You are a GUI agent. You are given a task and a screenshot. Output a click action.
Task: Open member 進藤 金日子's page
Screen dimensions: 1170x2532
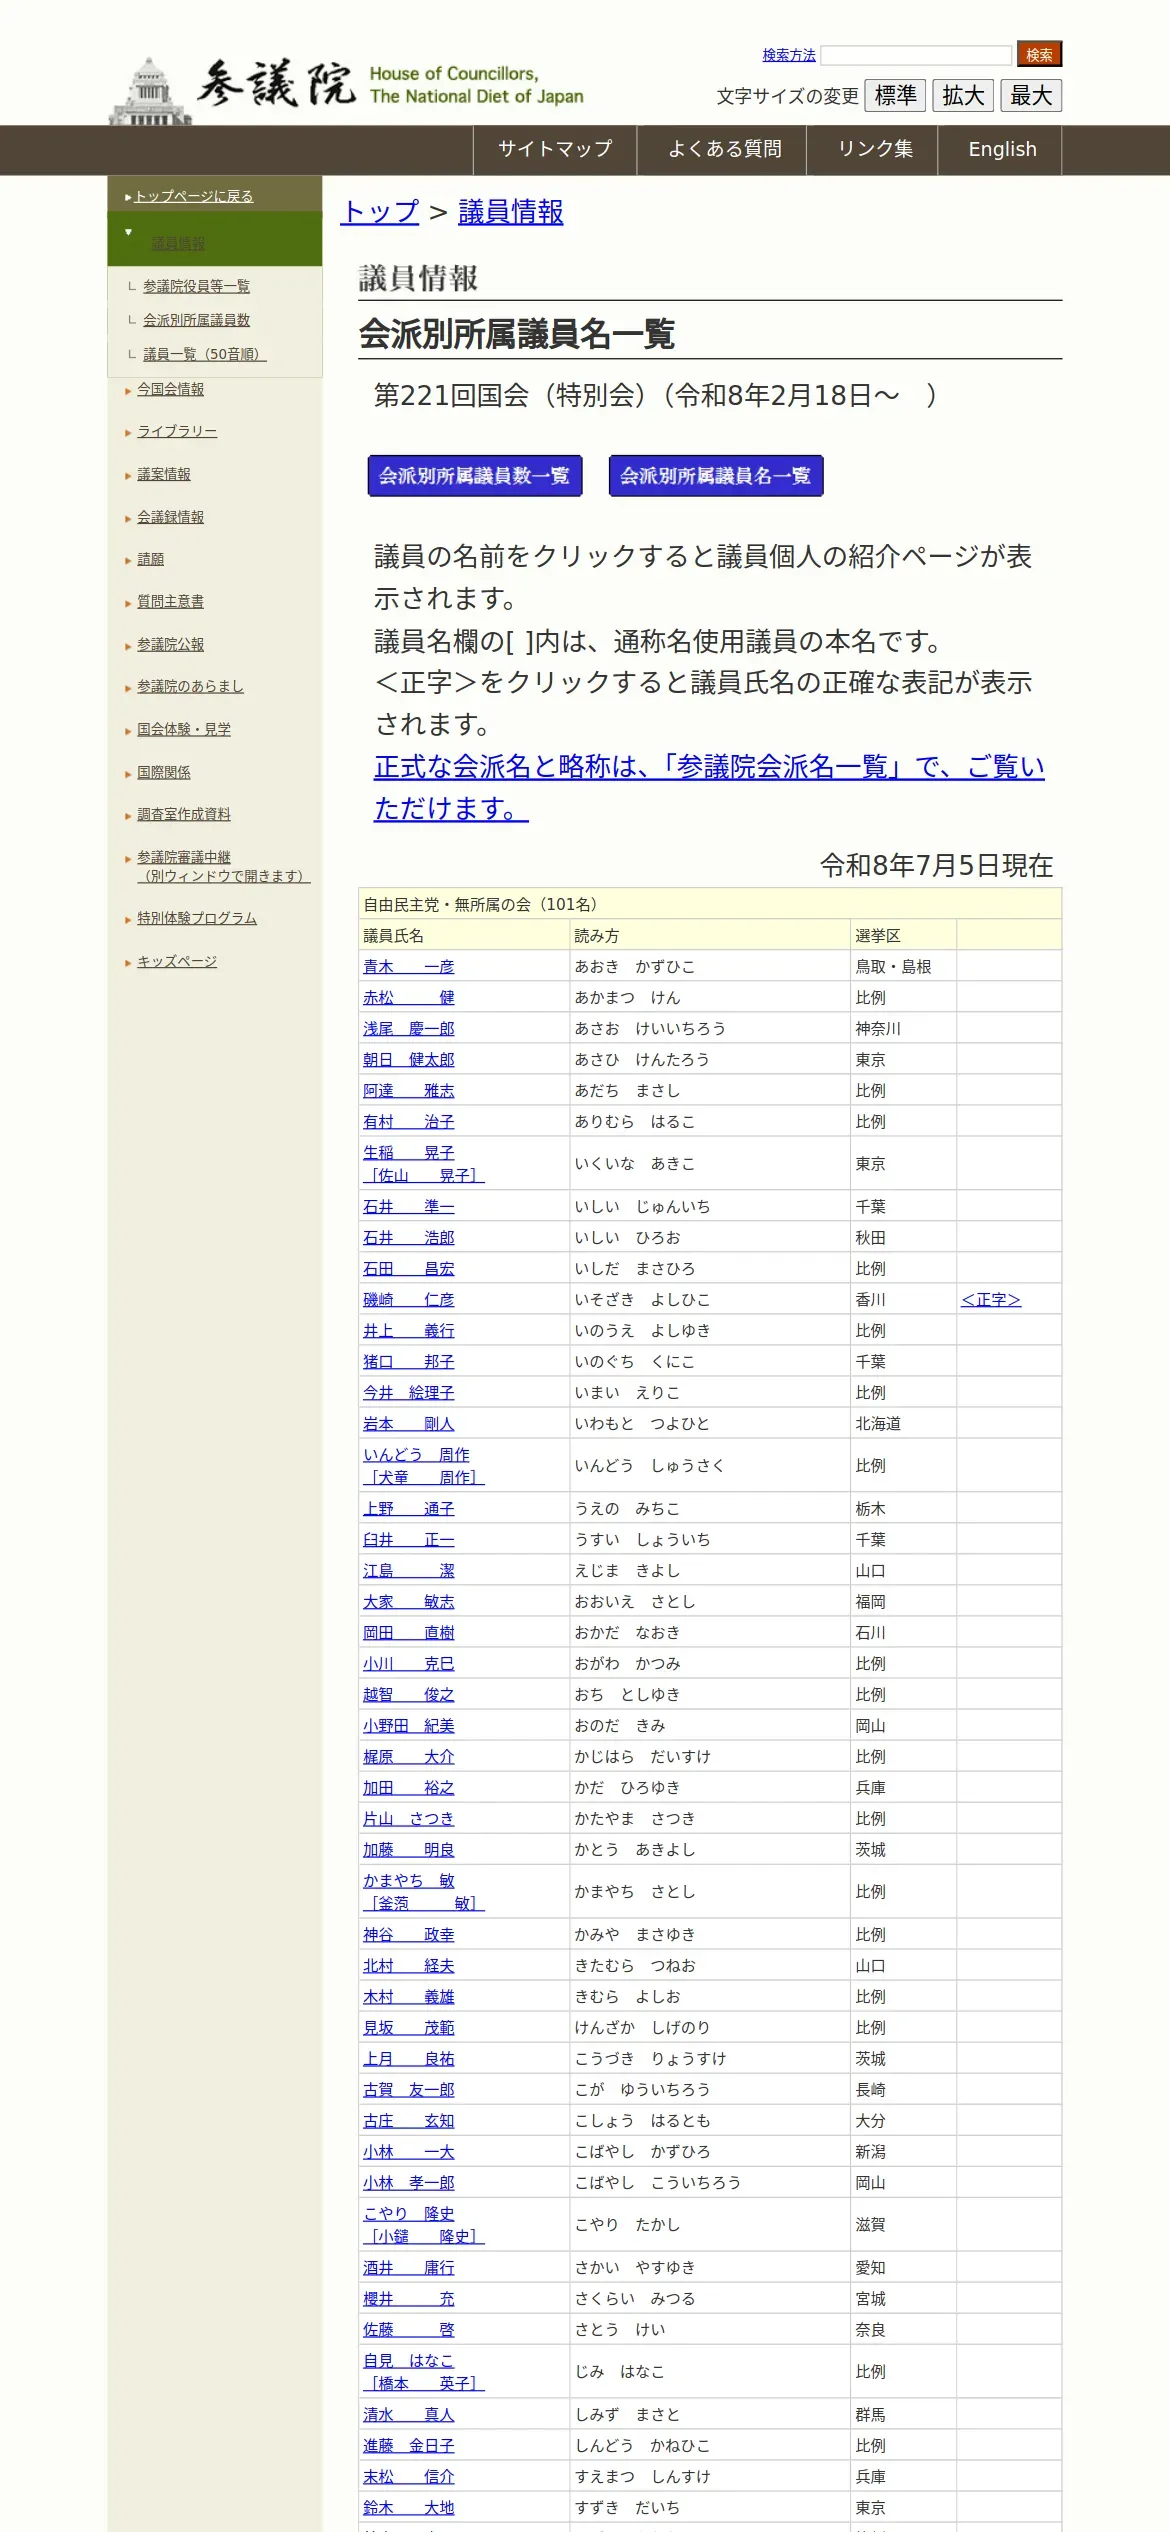click(x=408, y=2446)
